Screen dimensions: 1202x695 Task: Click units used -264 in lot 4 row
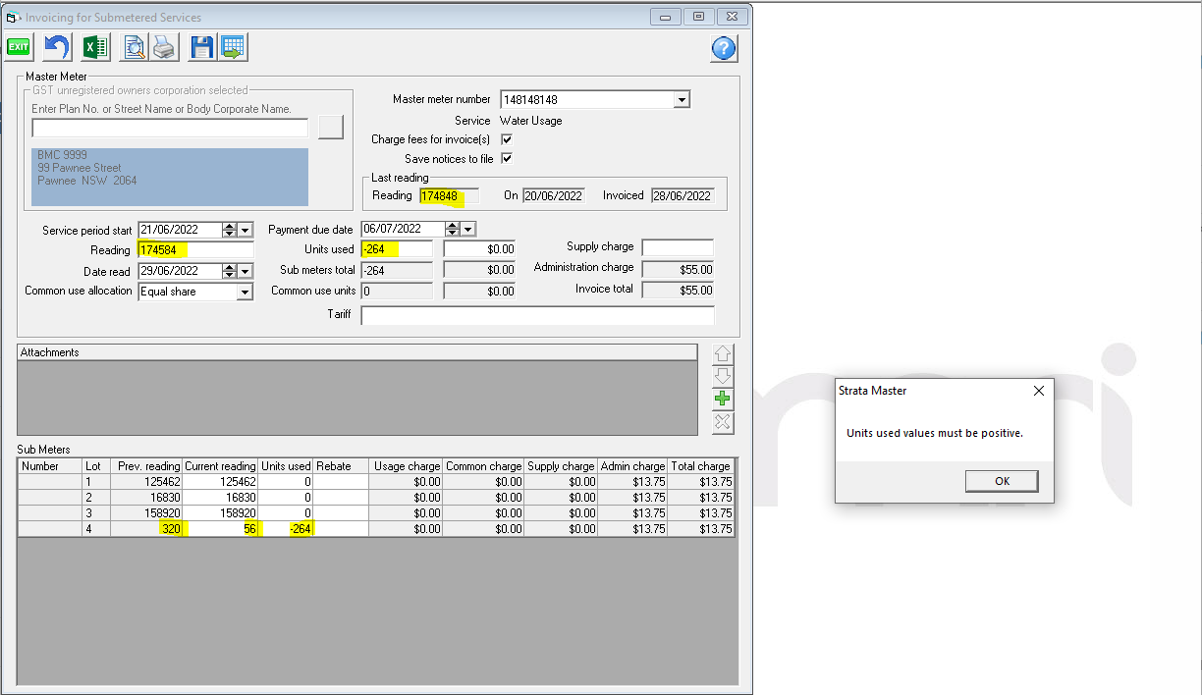point(286,529)
